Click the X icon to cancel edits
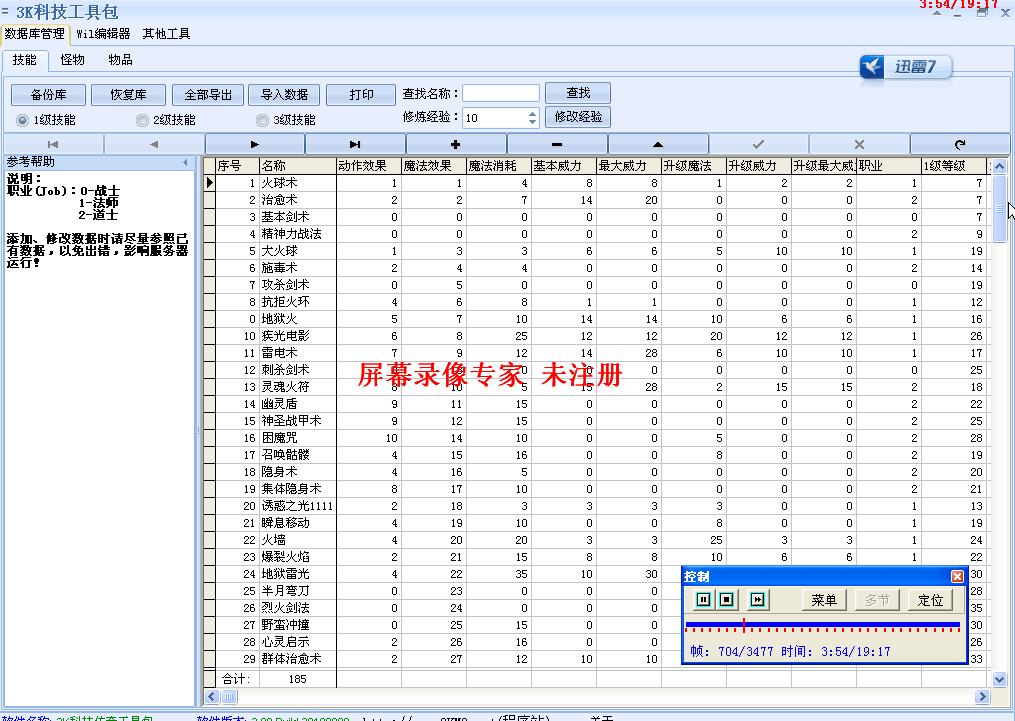The height and width of the screenshot is (721, 1015). 858,144
